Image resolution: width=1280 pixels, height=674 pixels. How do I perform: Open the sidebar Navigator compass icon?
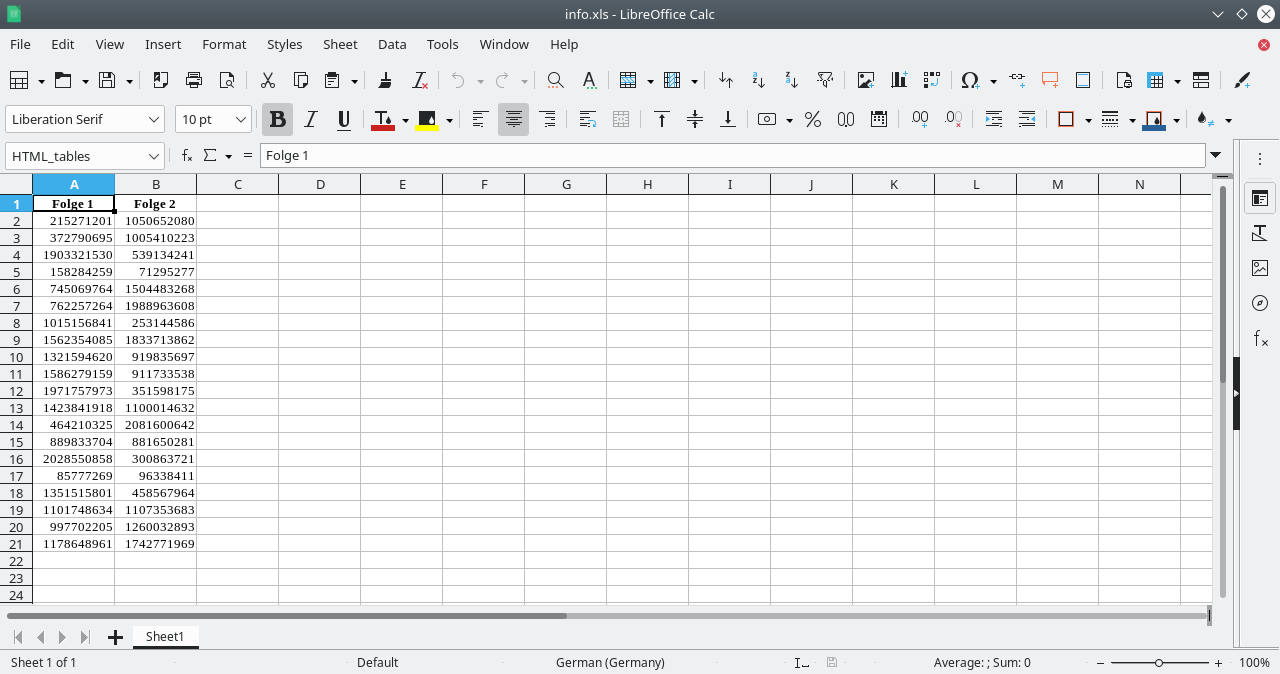tap(1259, 303)
